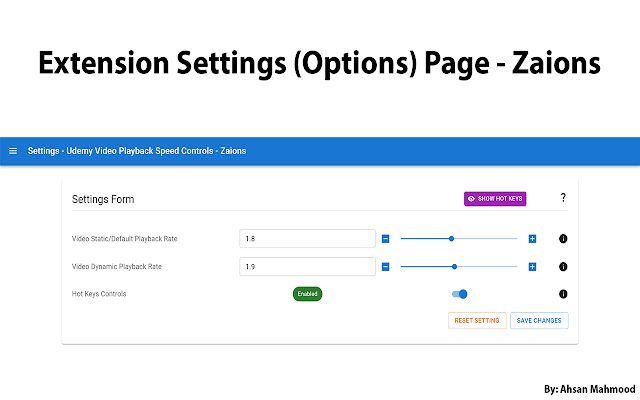Open info icon for Dynamic Playback Rate

(x=563, y=267)
